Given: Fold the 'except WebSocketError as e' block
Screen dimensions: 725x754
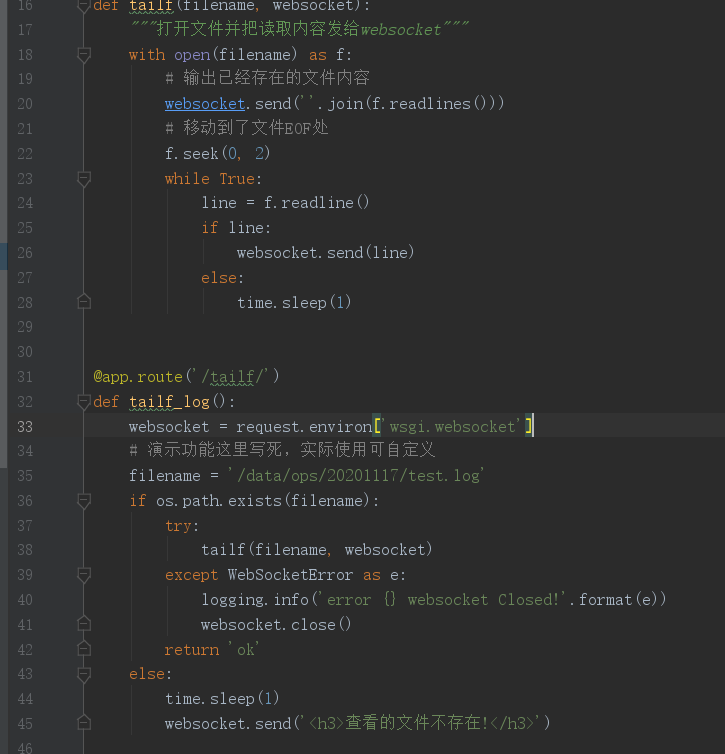Looking at the screenshot, I should pos(84,575).
